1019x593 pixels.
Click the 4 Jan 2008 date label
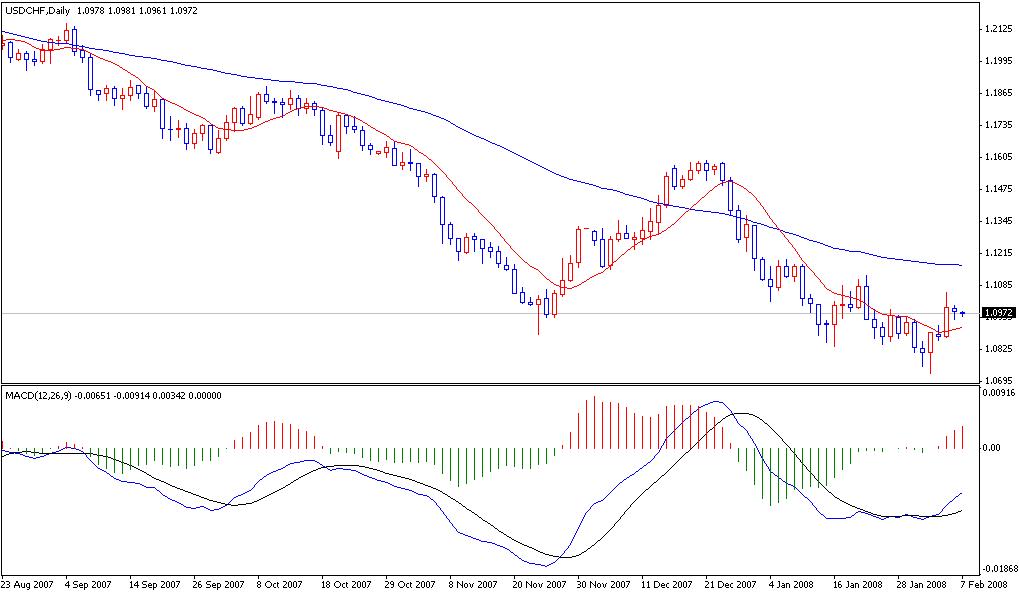point(792,585)
